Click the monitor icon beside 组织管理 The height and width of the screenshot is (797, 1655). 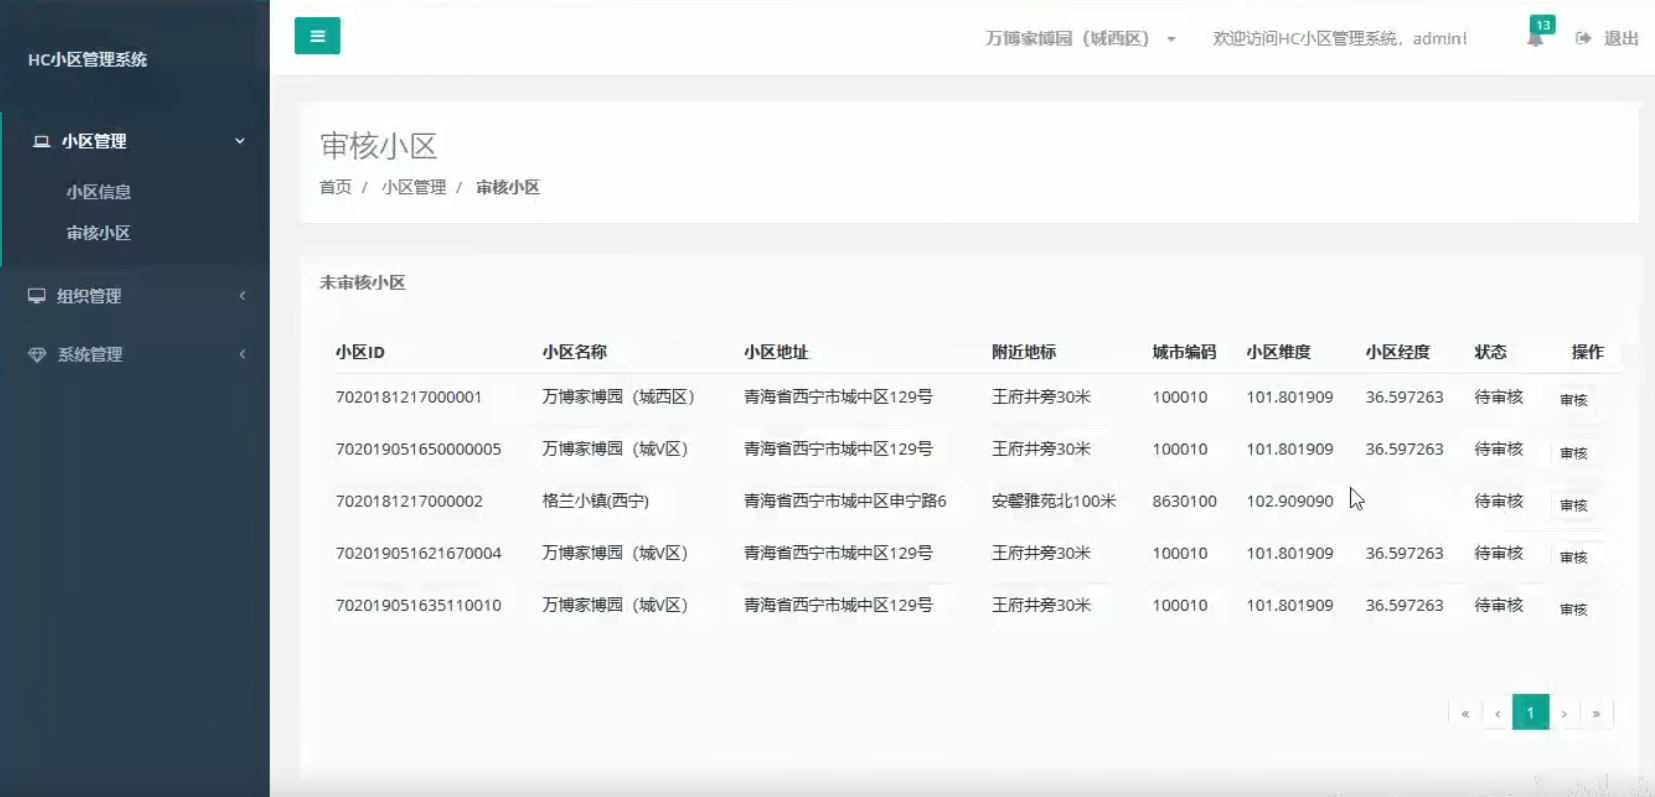(37, 296)
